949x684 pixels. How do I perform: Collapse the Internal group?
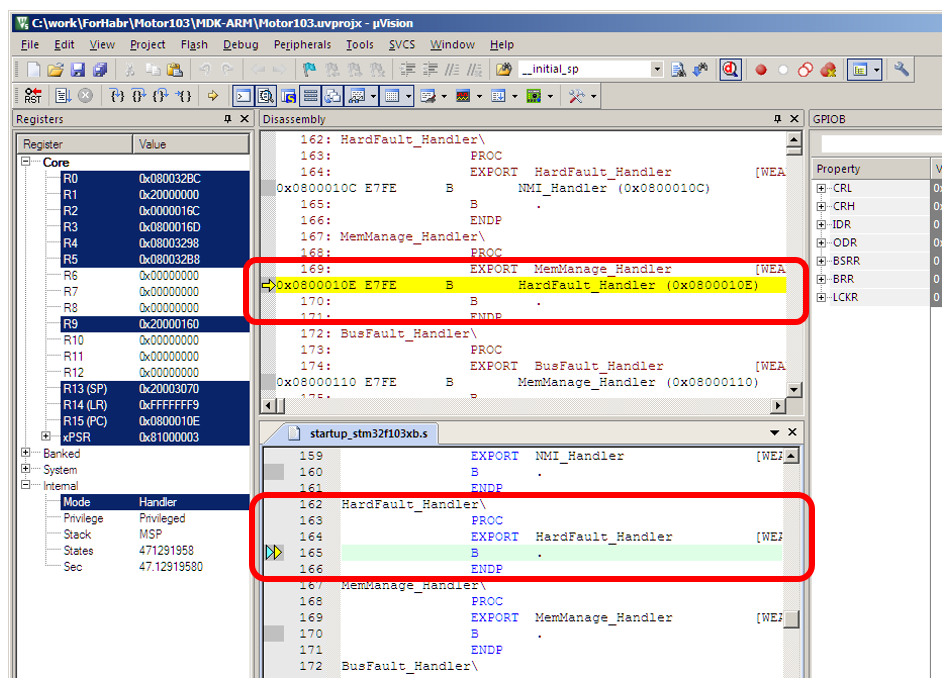25,485
